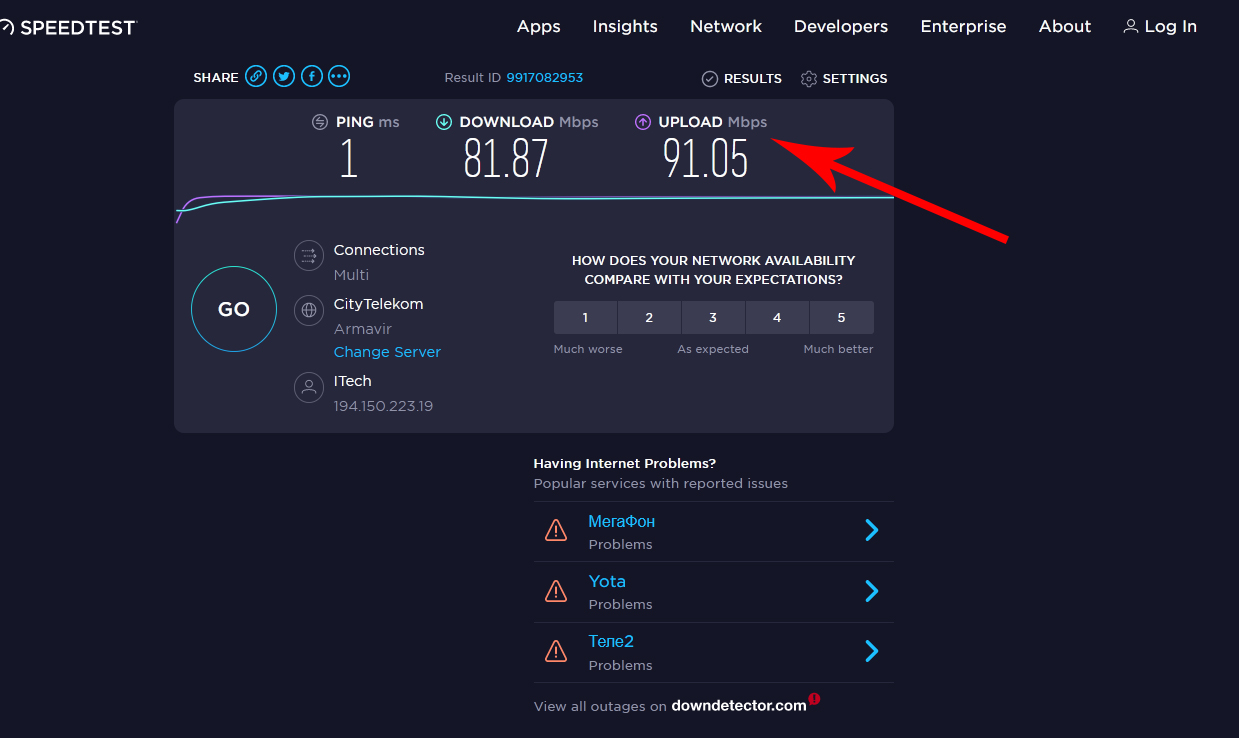Viewport: 1239px width, 738px height.
Task: Click the МегаФон warning triangle icon
Action: tap(556, 530)
